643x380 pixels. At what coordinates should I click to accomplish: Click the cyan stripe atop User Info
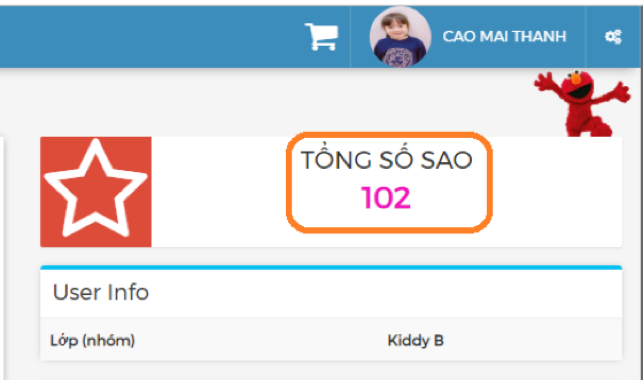pos(331,268)
